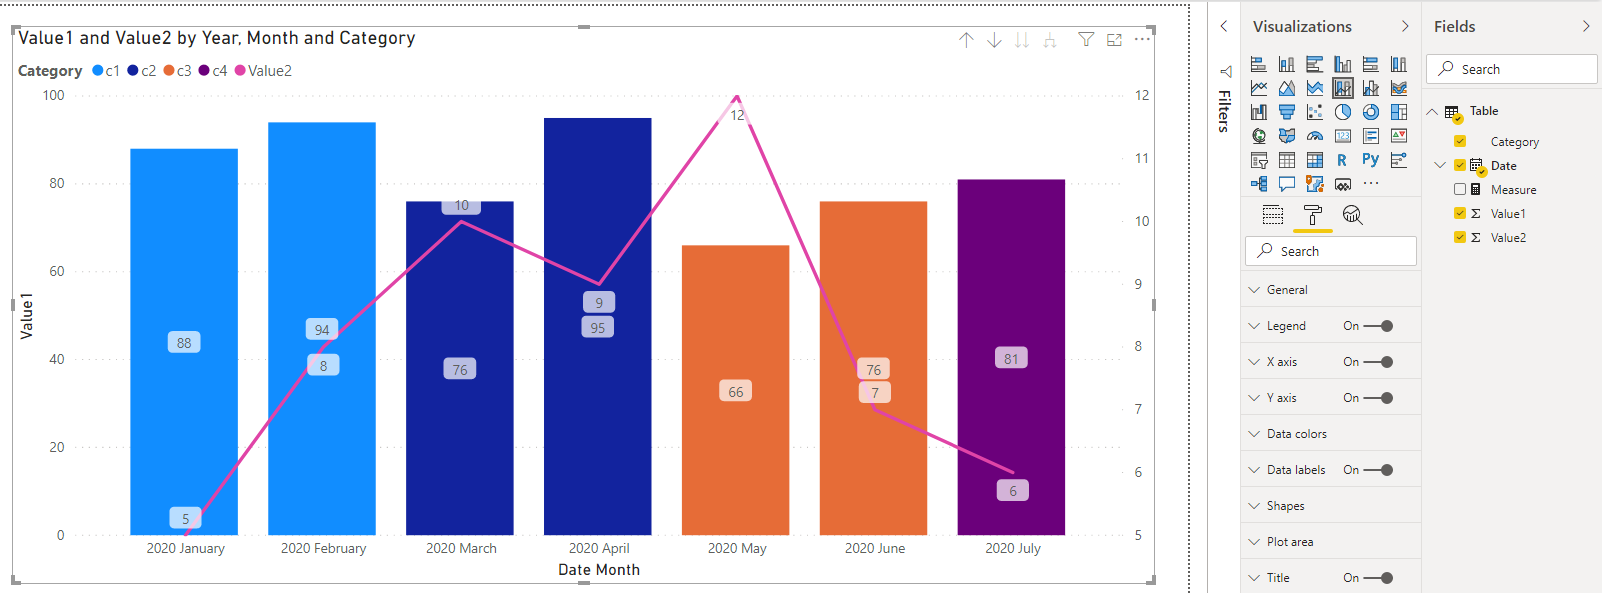The height and width of the screenshot is (593, 1602).
Task: Select the Treemap visual
Action: 1399,112
